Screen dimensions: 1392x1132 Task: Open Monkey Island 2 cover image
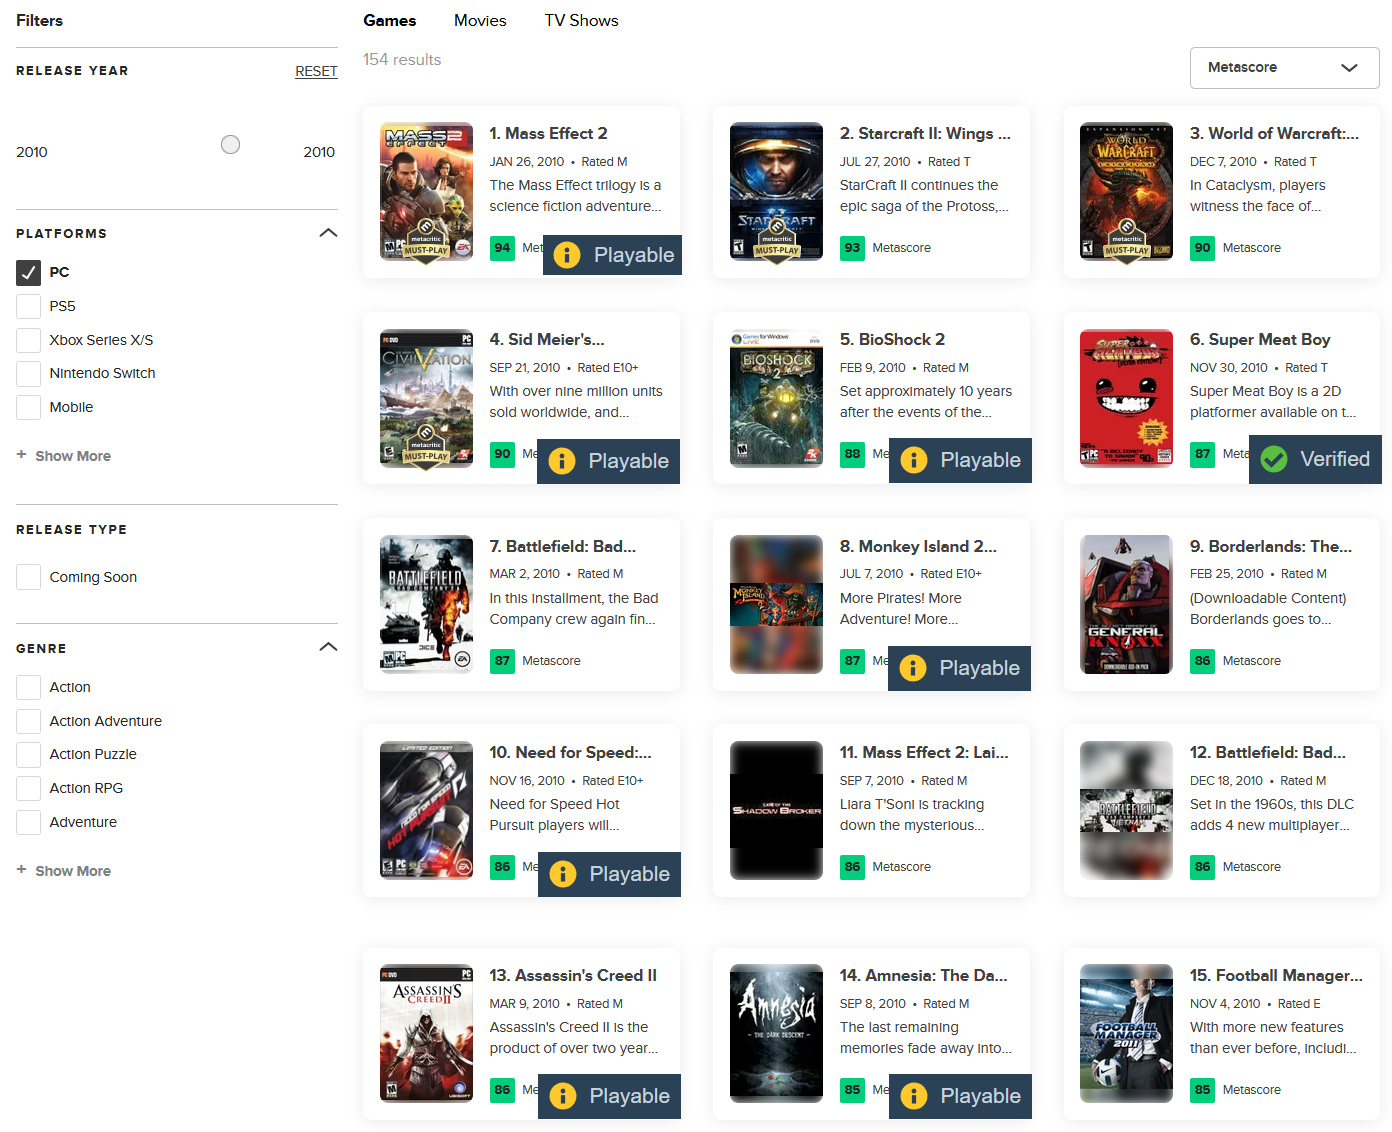pyautogui.click(x=776, y=604)
